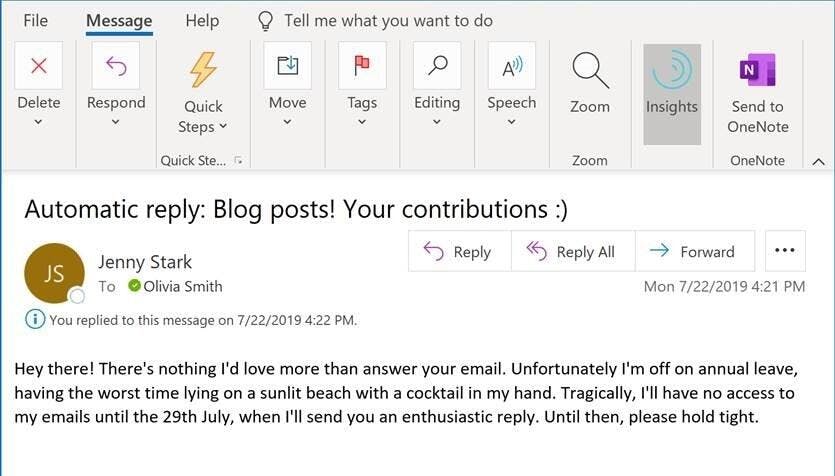Click the Editing magnifier icon
The image size is (835, 476).
pos(437,66)
